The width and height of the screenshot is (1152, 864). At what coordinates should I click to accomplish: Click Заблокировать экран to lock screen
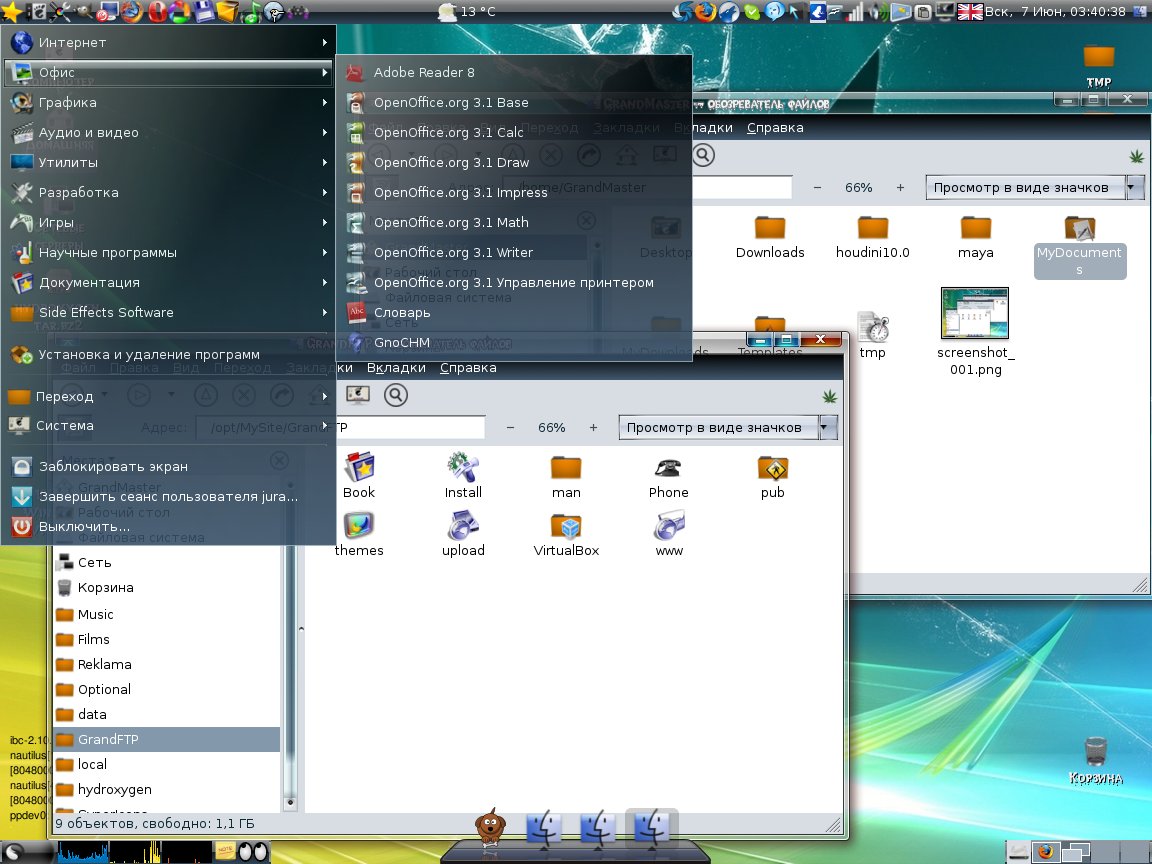click(x=169, y=467)
